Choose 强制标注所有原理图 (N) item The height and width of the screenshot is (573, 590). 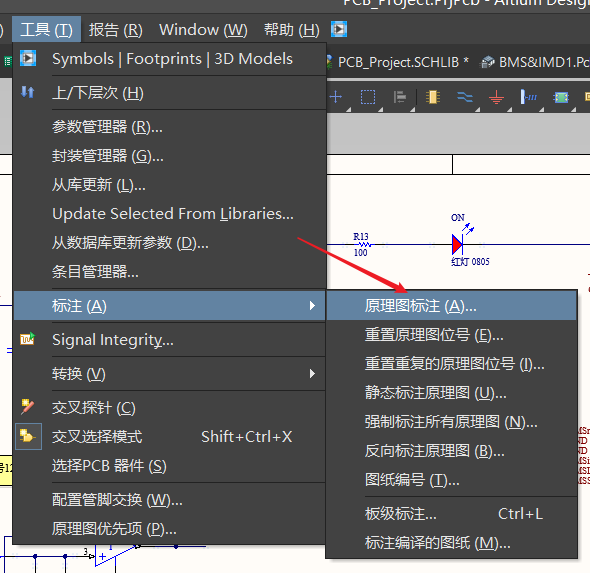point(452,421)
